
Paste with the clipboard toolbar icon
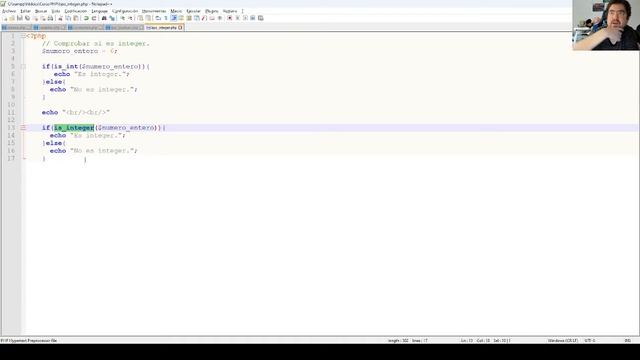[76, 18]
